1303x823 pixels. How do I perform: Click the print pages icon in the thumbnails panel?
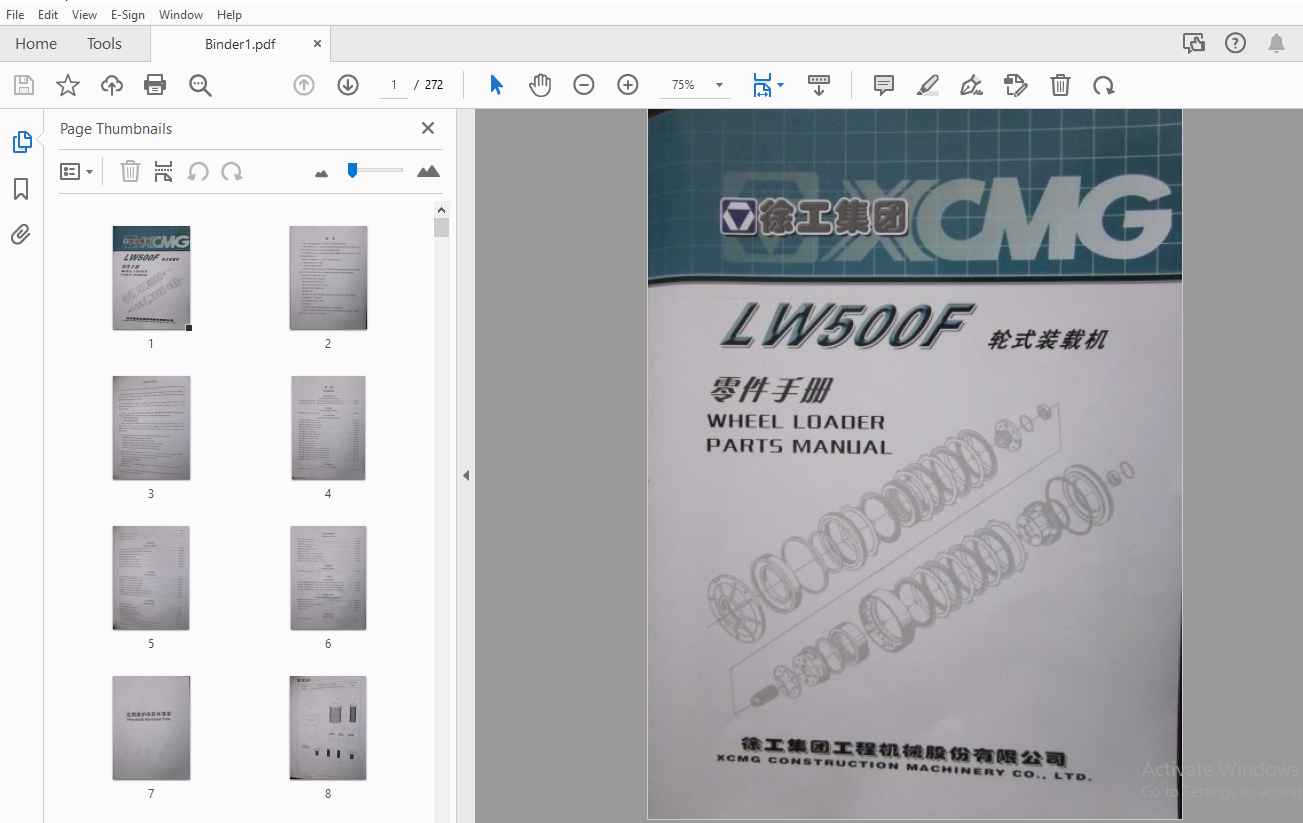pyautogui.click(x=164, y=171)
